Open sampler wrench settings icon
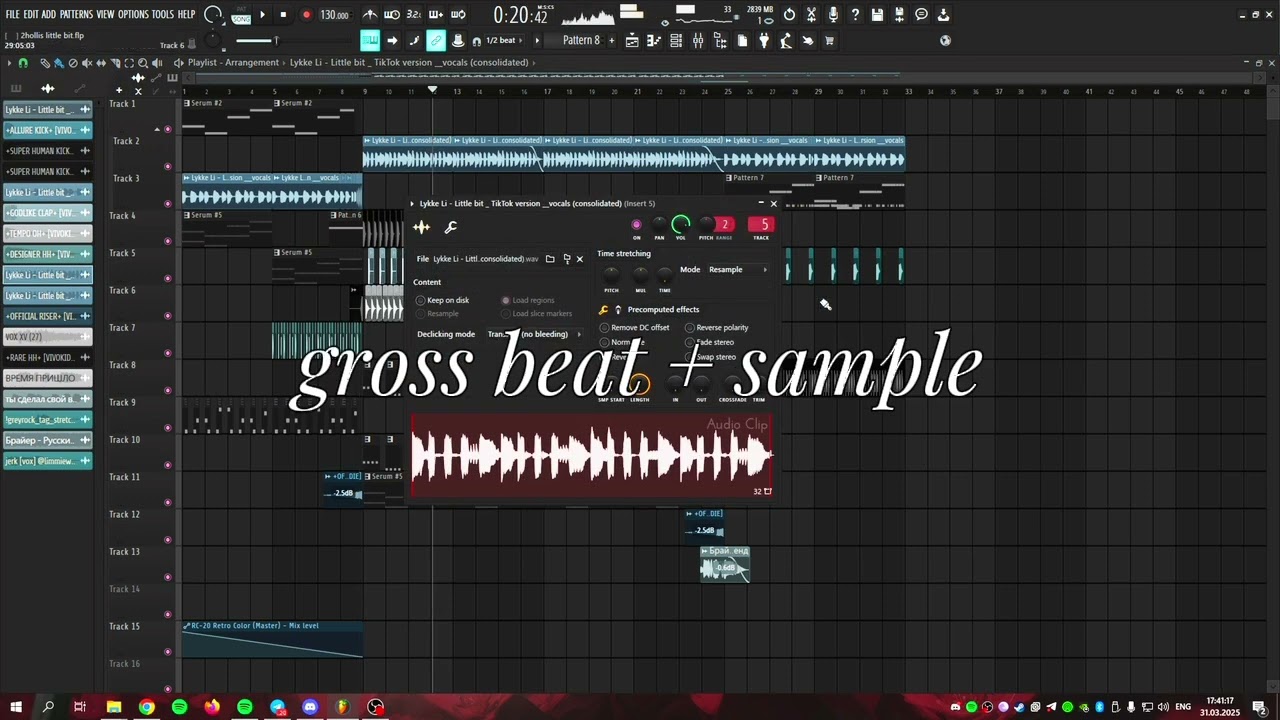The image size is (1280, 720). [451, 228]
